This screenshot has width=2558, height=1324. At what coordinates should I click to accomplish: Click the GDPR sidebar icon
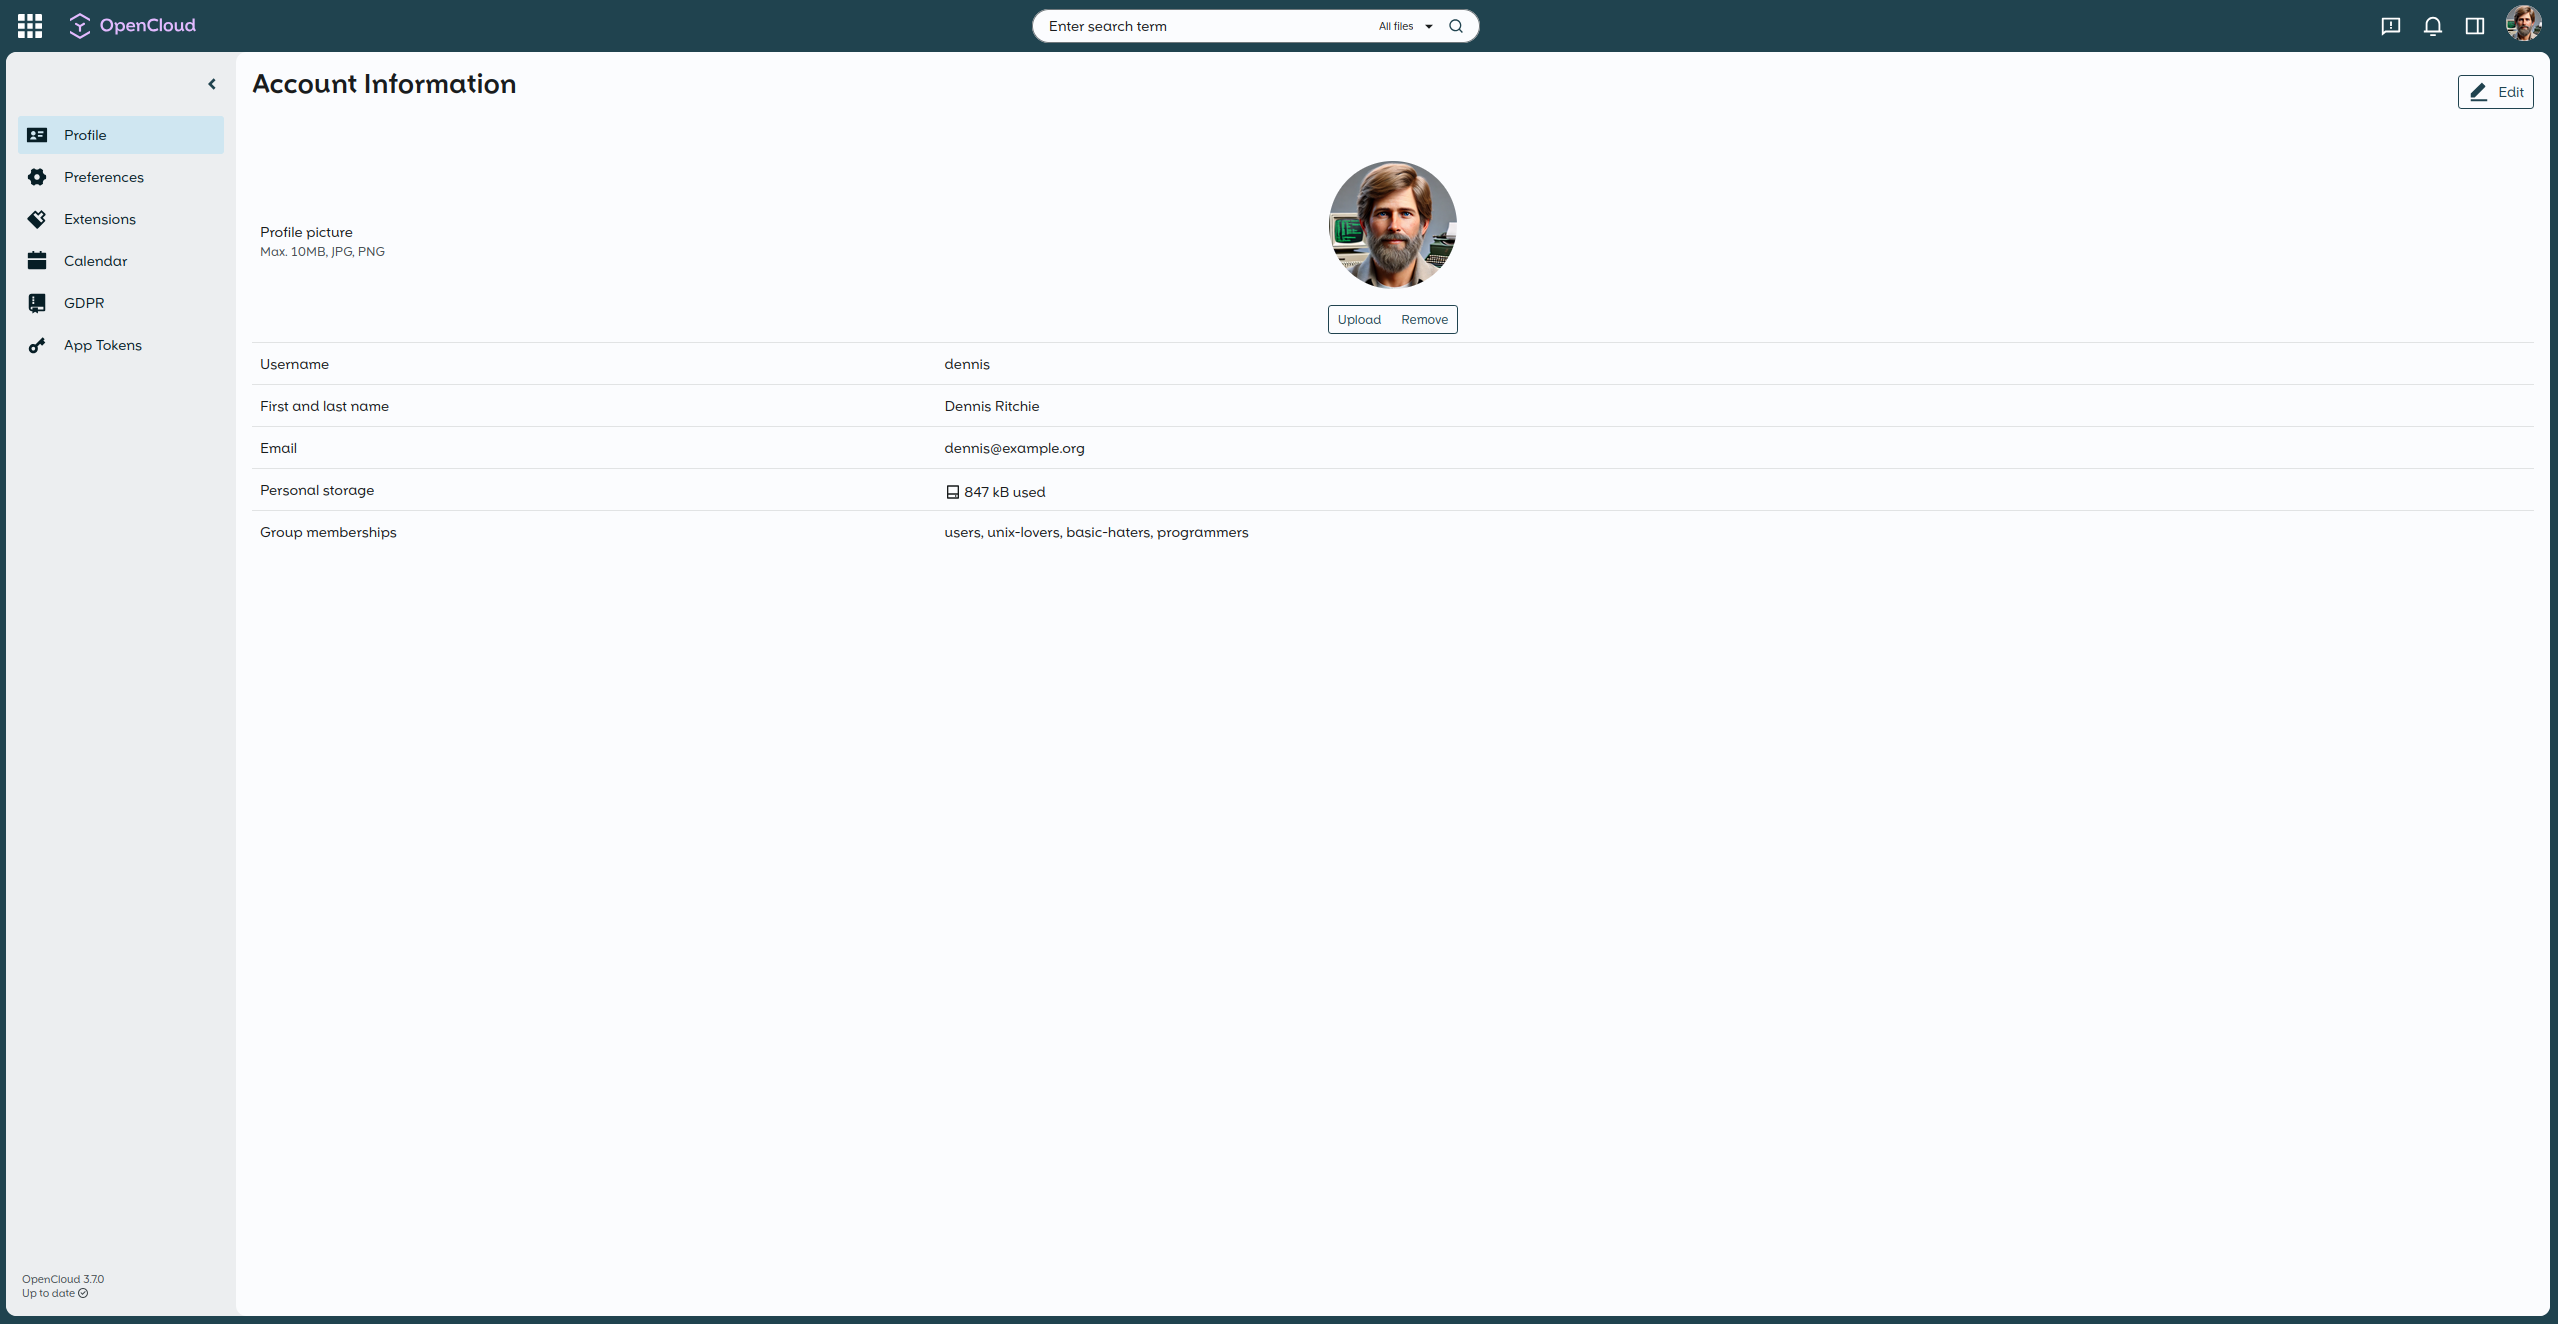37,303
